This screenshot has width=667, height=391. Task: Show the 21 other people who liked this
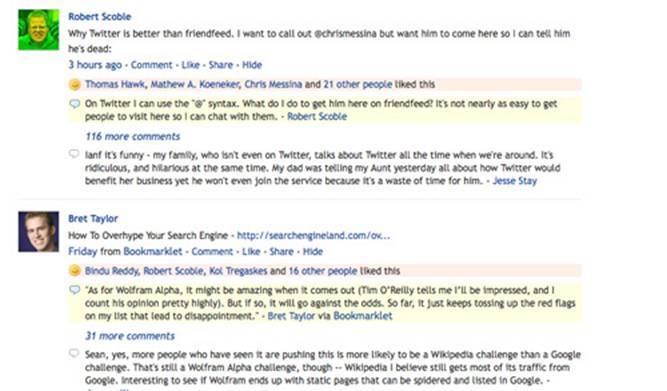(x=358, y=84)
